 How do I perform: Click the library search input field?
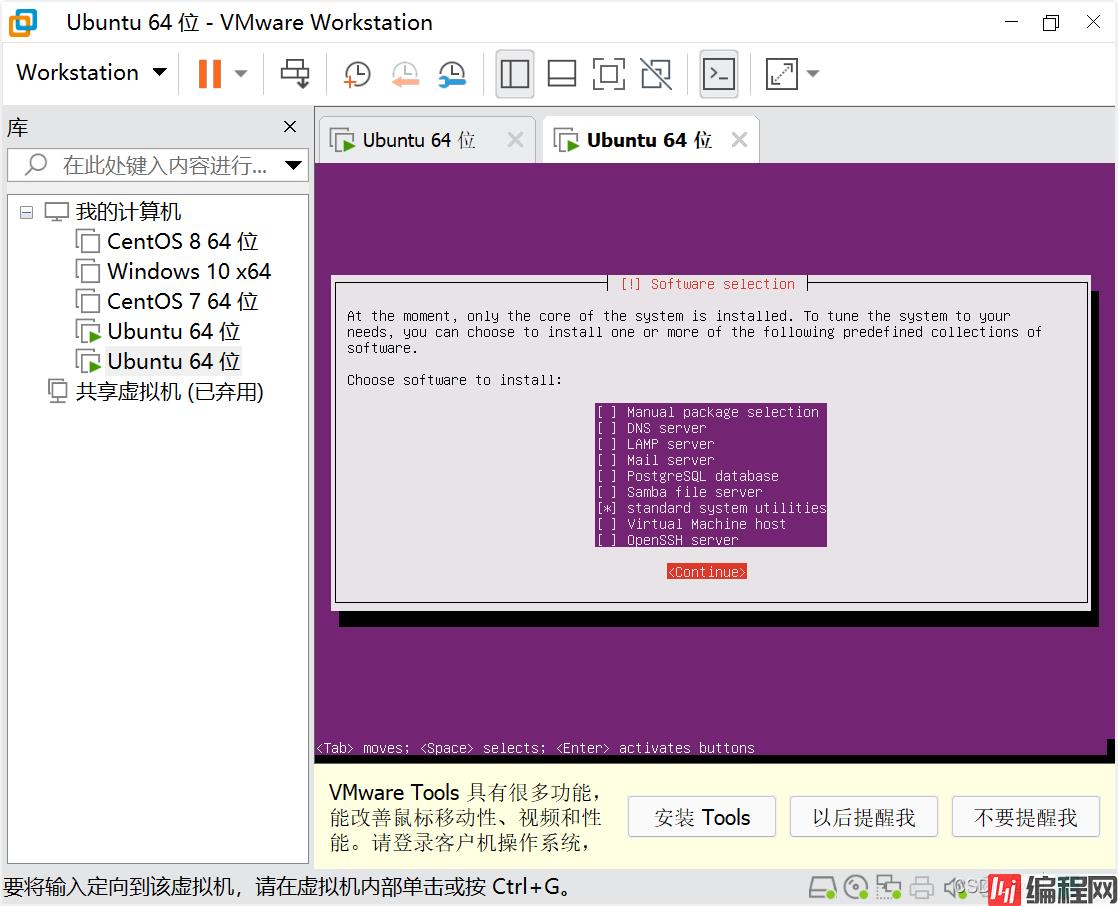point(160,165)
